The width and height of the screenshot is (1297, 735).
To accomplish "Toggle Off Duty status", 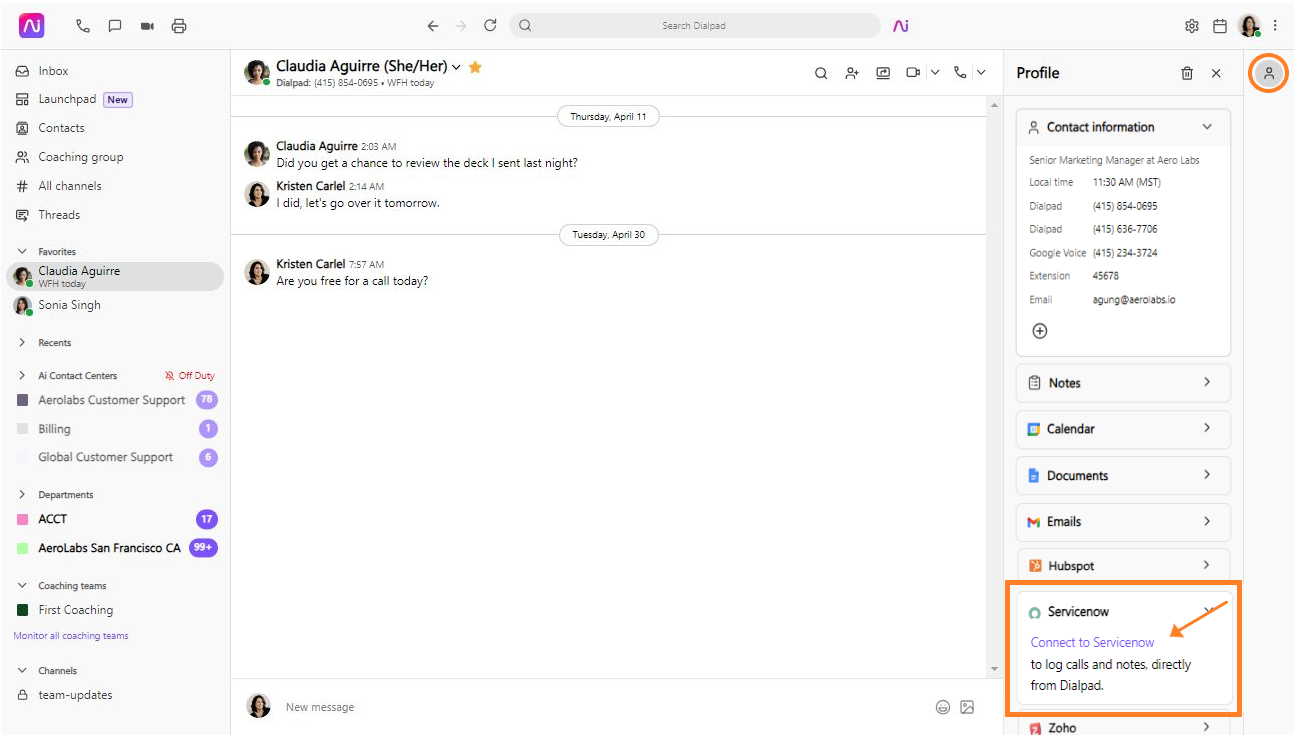I will click(190, 376).
